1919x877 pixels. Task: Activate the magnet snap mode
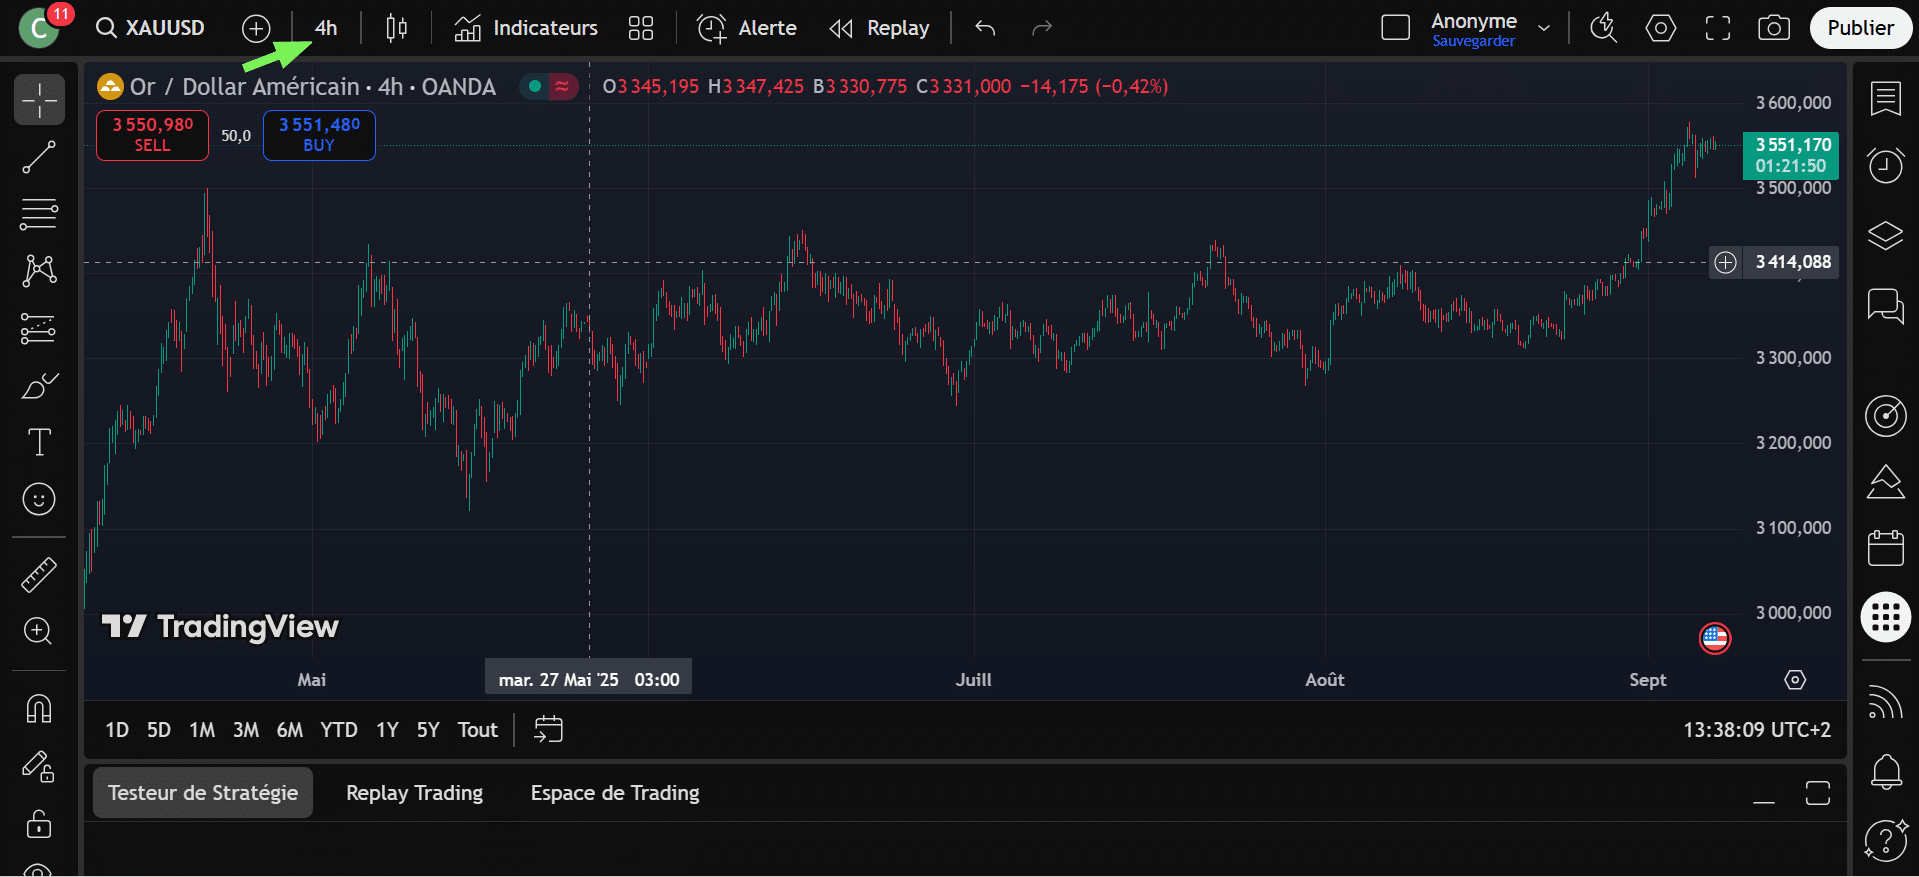tap(39, 708)
